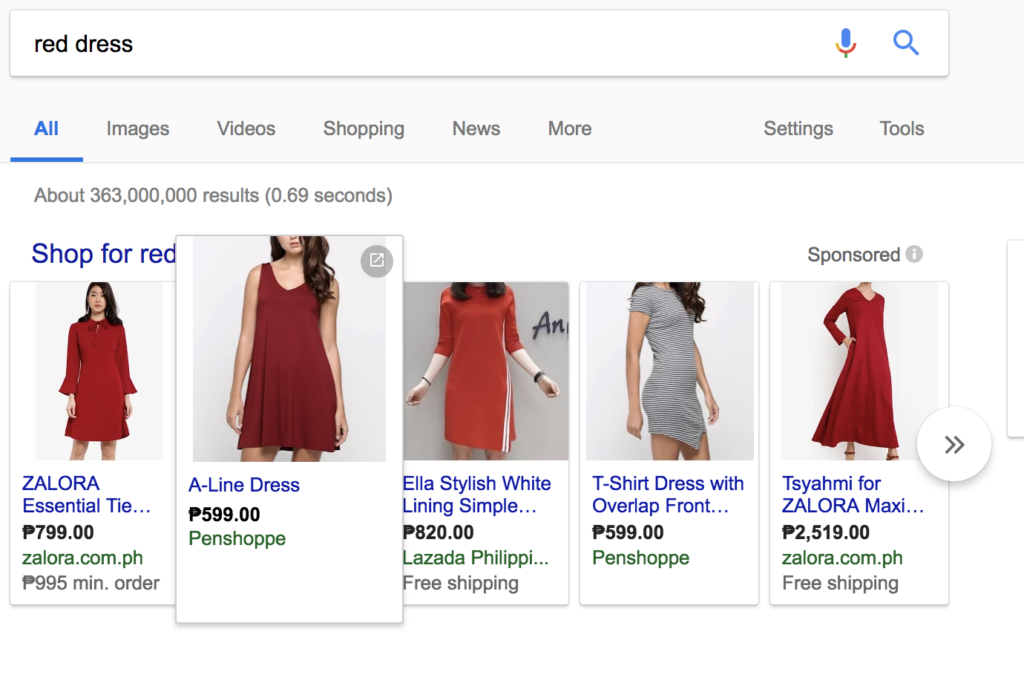Screen dimensions: 1024x698
Task: Open the More search categories dropdown
Action: click(569, 128)
